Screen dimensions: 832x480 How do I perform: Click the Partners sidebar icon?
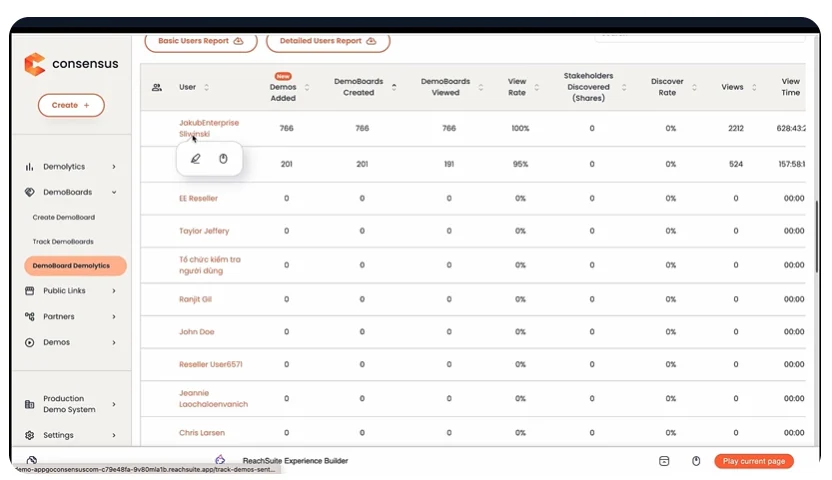[x=30, y=317]
